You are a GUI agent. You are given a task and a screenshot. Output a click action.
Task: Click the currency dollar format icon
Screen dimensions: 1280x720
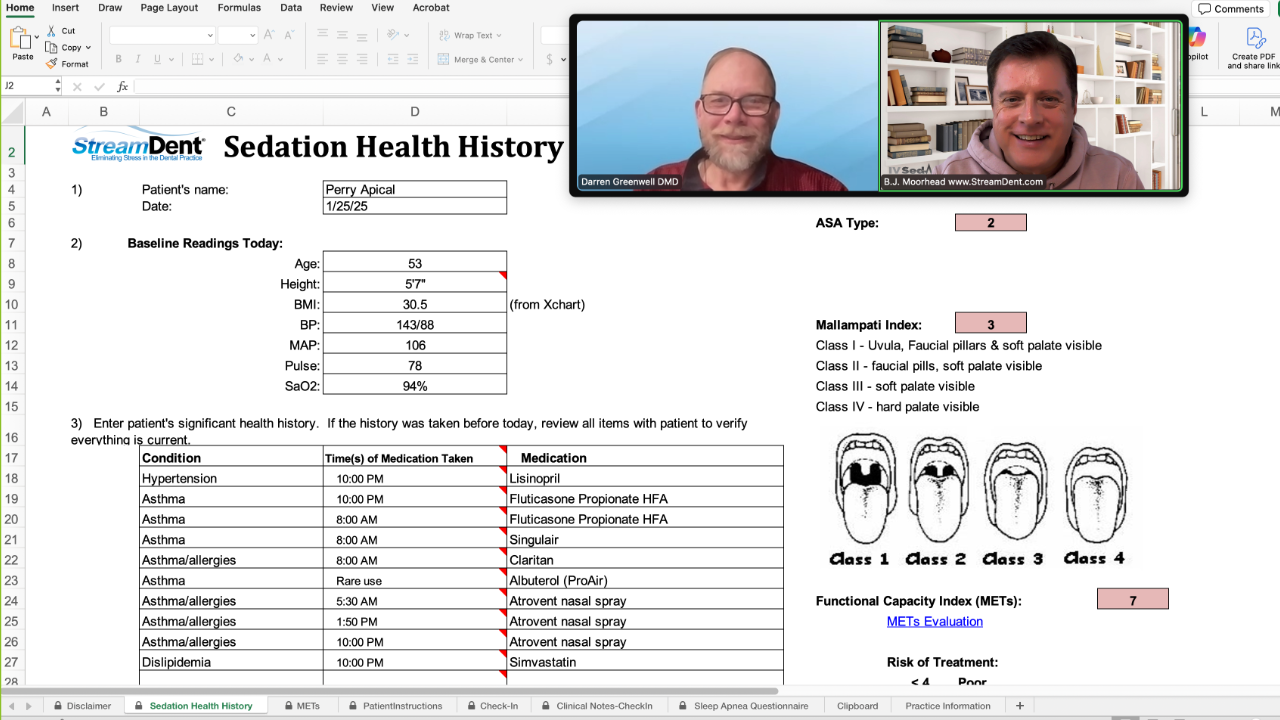(x=550, y=59)
